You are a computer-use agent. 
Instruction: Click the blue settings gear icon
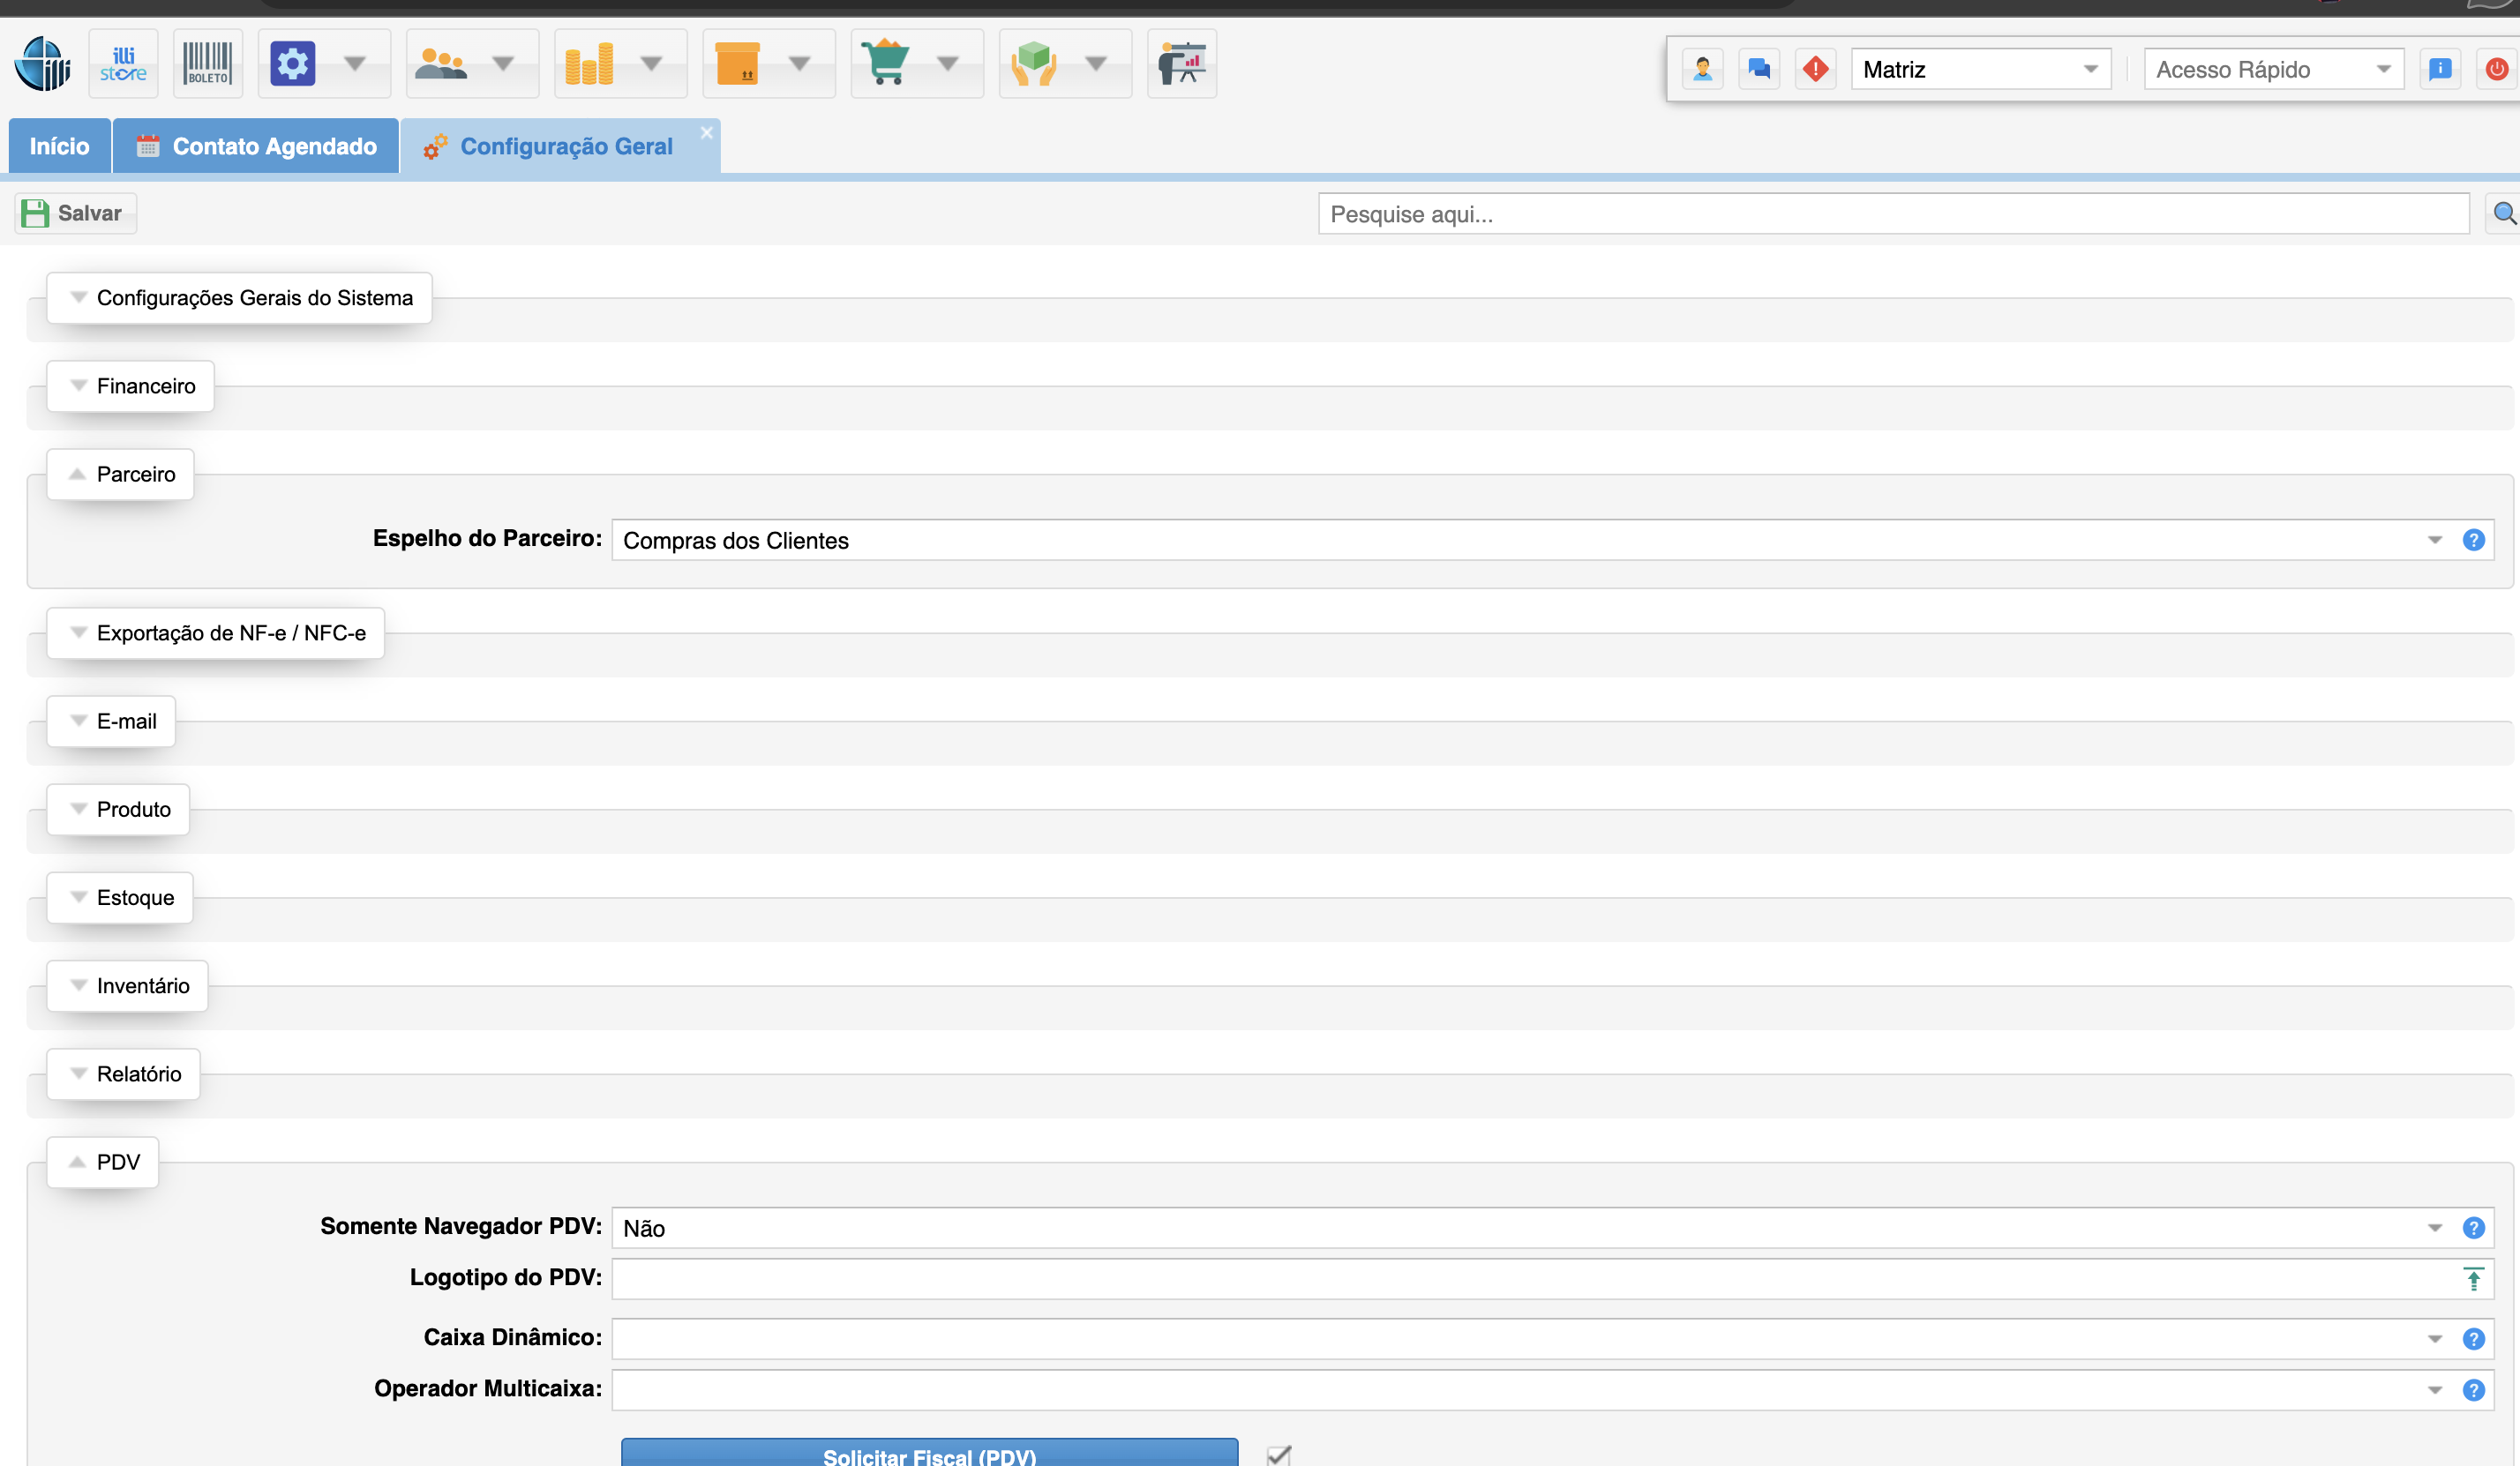point(293,64)
